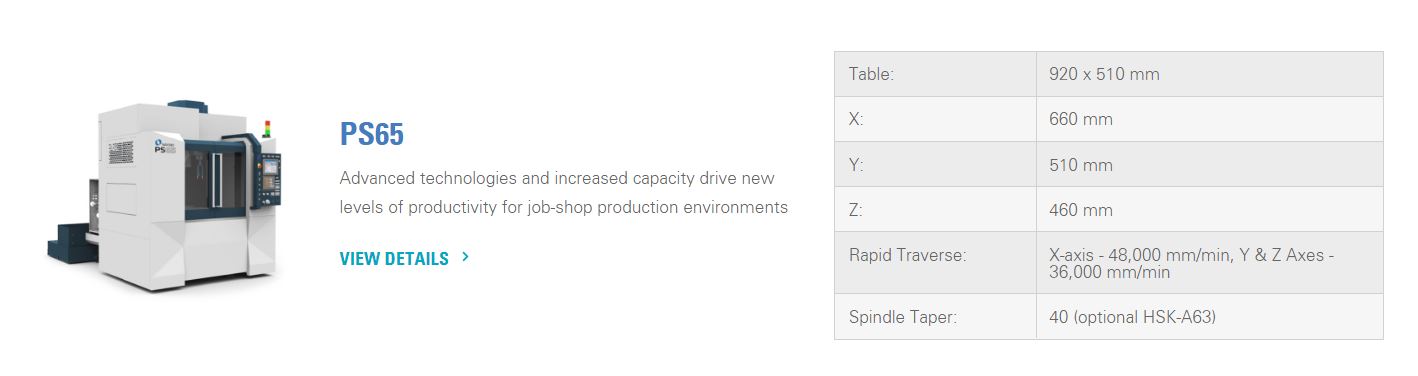Open the PS65 machine product image
The width and height of the screenshot is (1418, 376).
pos(165,195)
